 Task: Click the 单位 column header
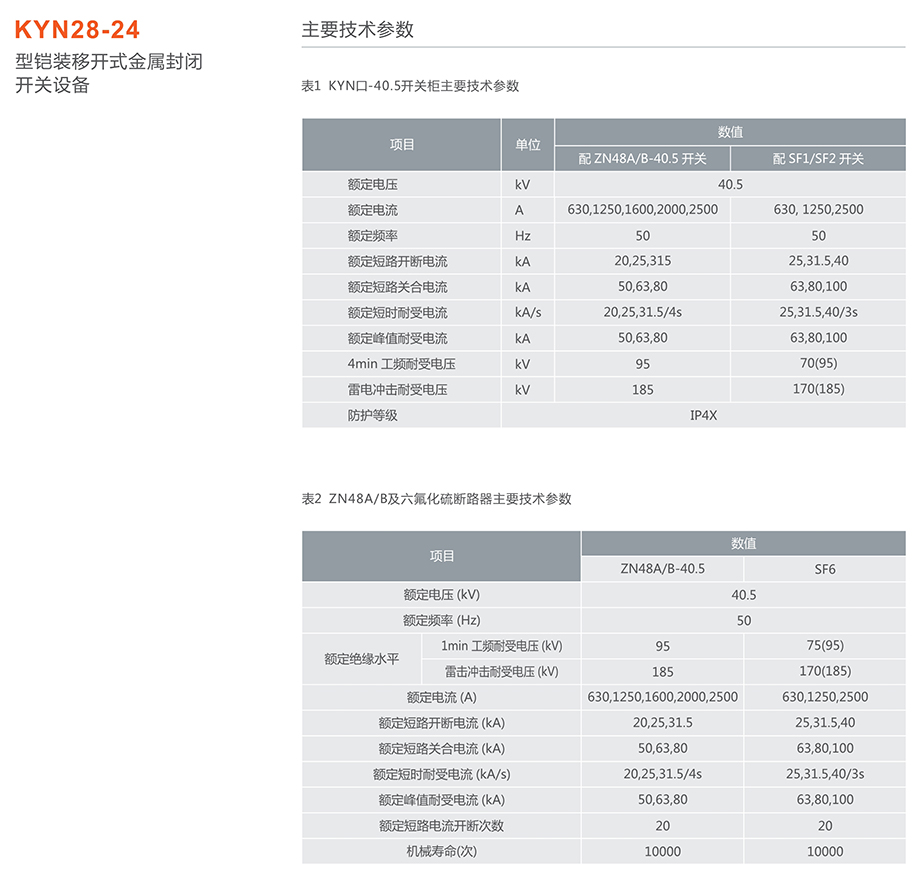[x=527, y=145]
